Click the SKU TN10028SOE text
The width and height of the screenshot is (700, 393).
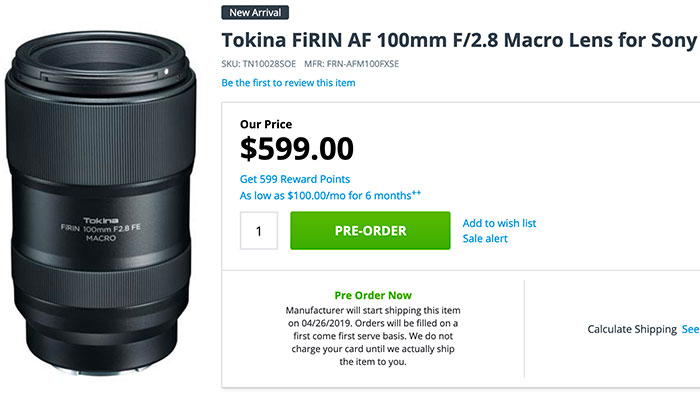[x=258, y=64]
